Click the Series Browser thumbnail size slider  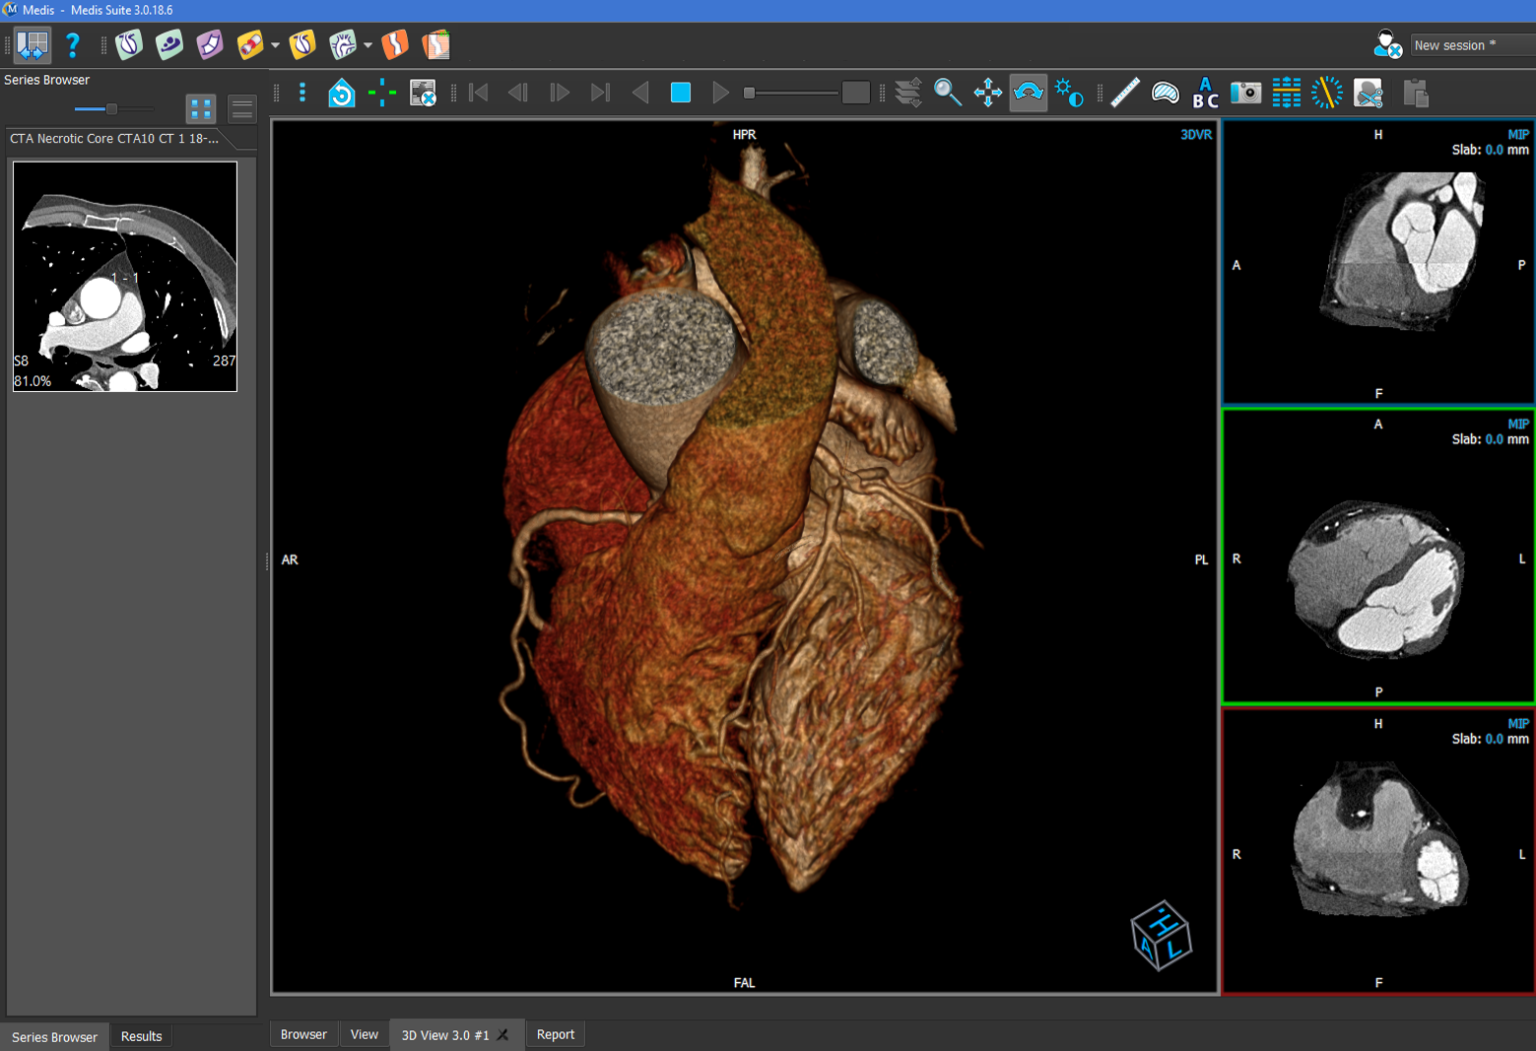coord(112,108)
